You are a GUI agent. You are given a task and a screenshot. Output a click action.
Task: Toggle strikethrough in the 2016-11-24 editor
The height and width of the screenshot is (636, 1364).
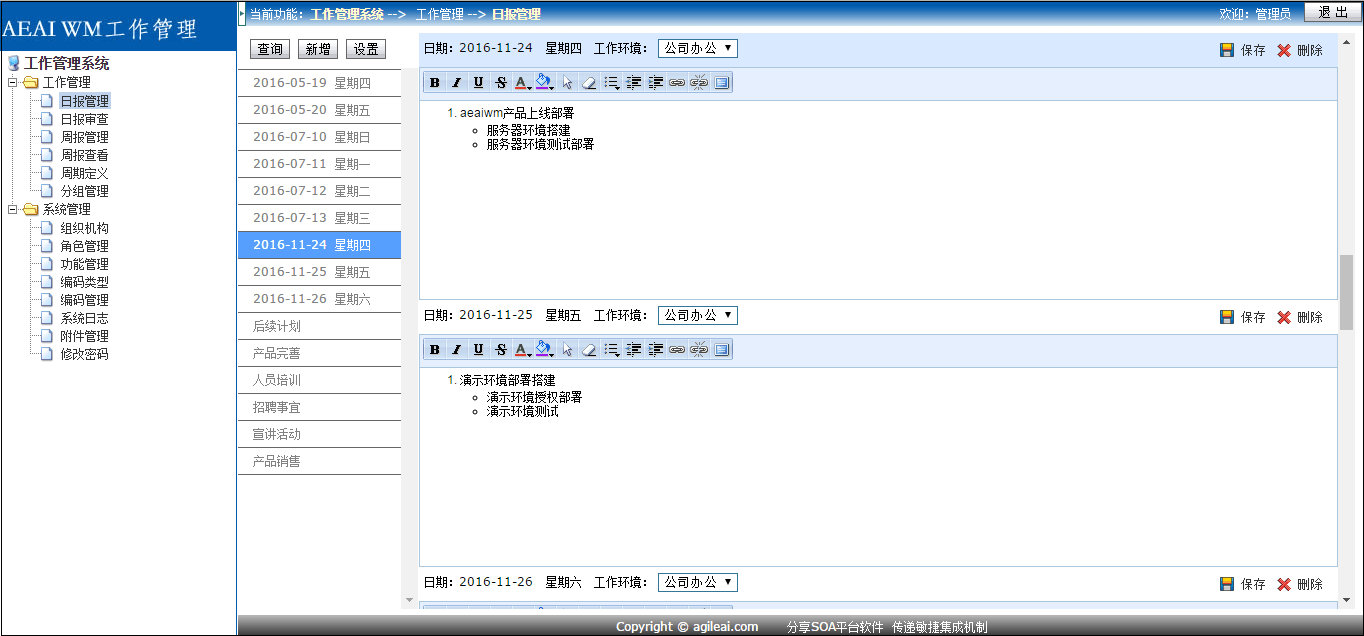coord(501,83)
